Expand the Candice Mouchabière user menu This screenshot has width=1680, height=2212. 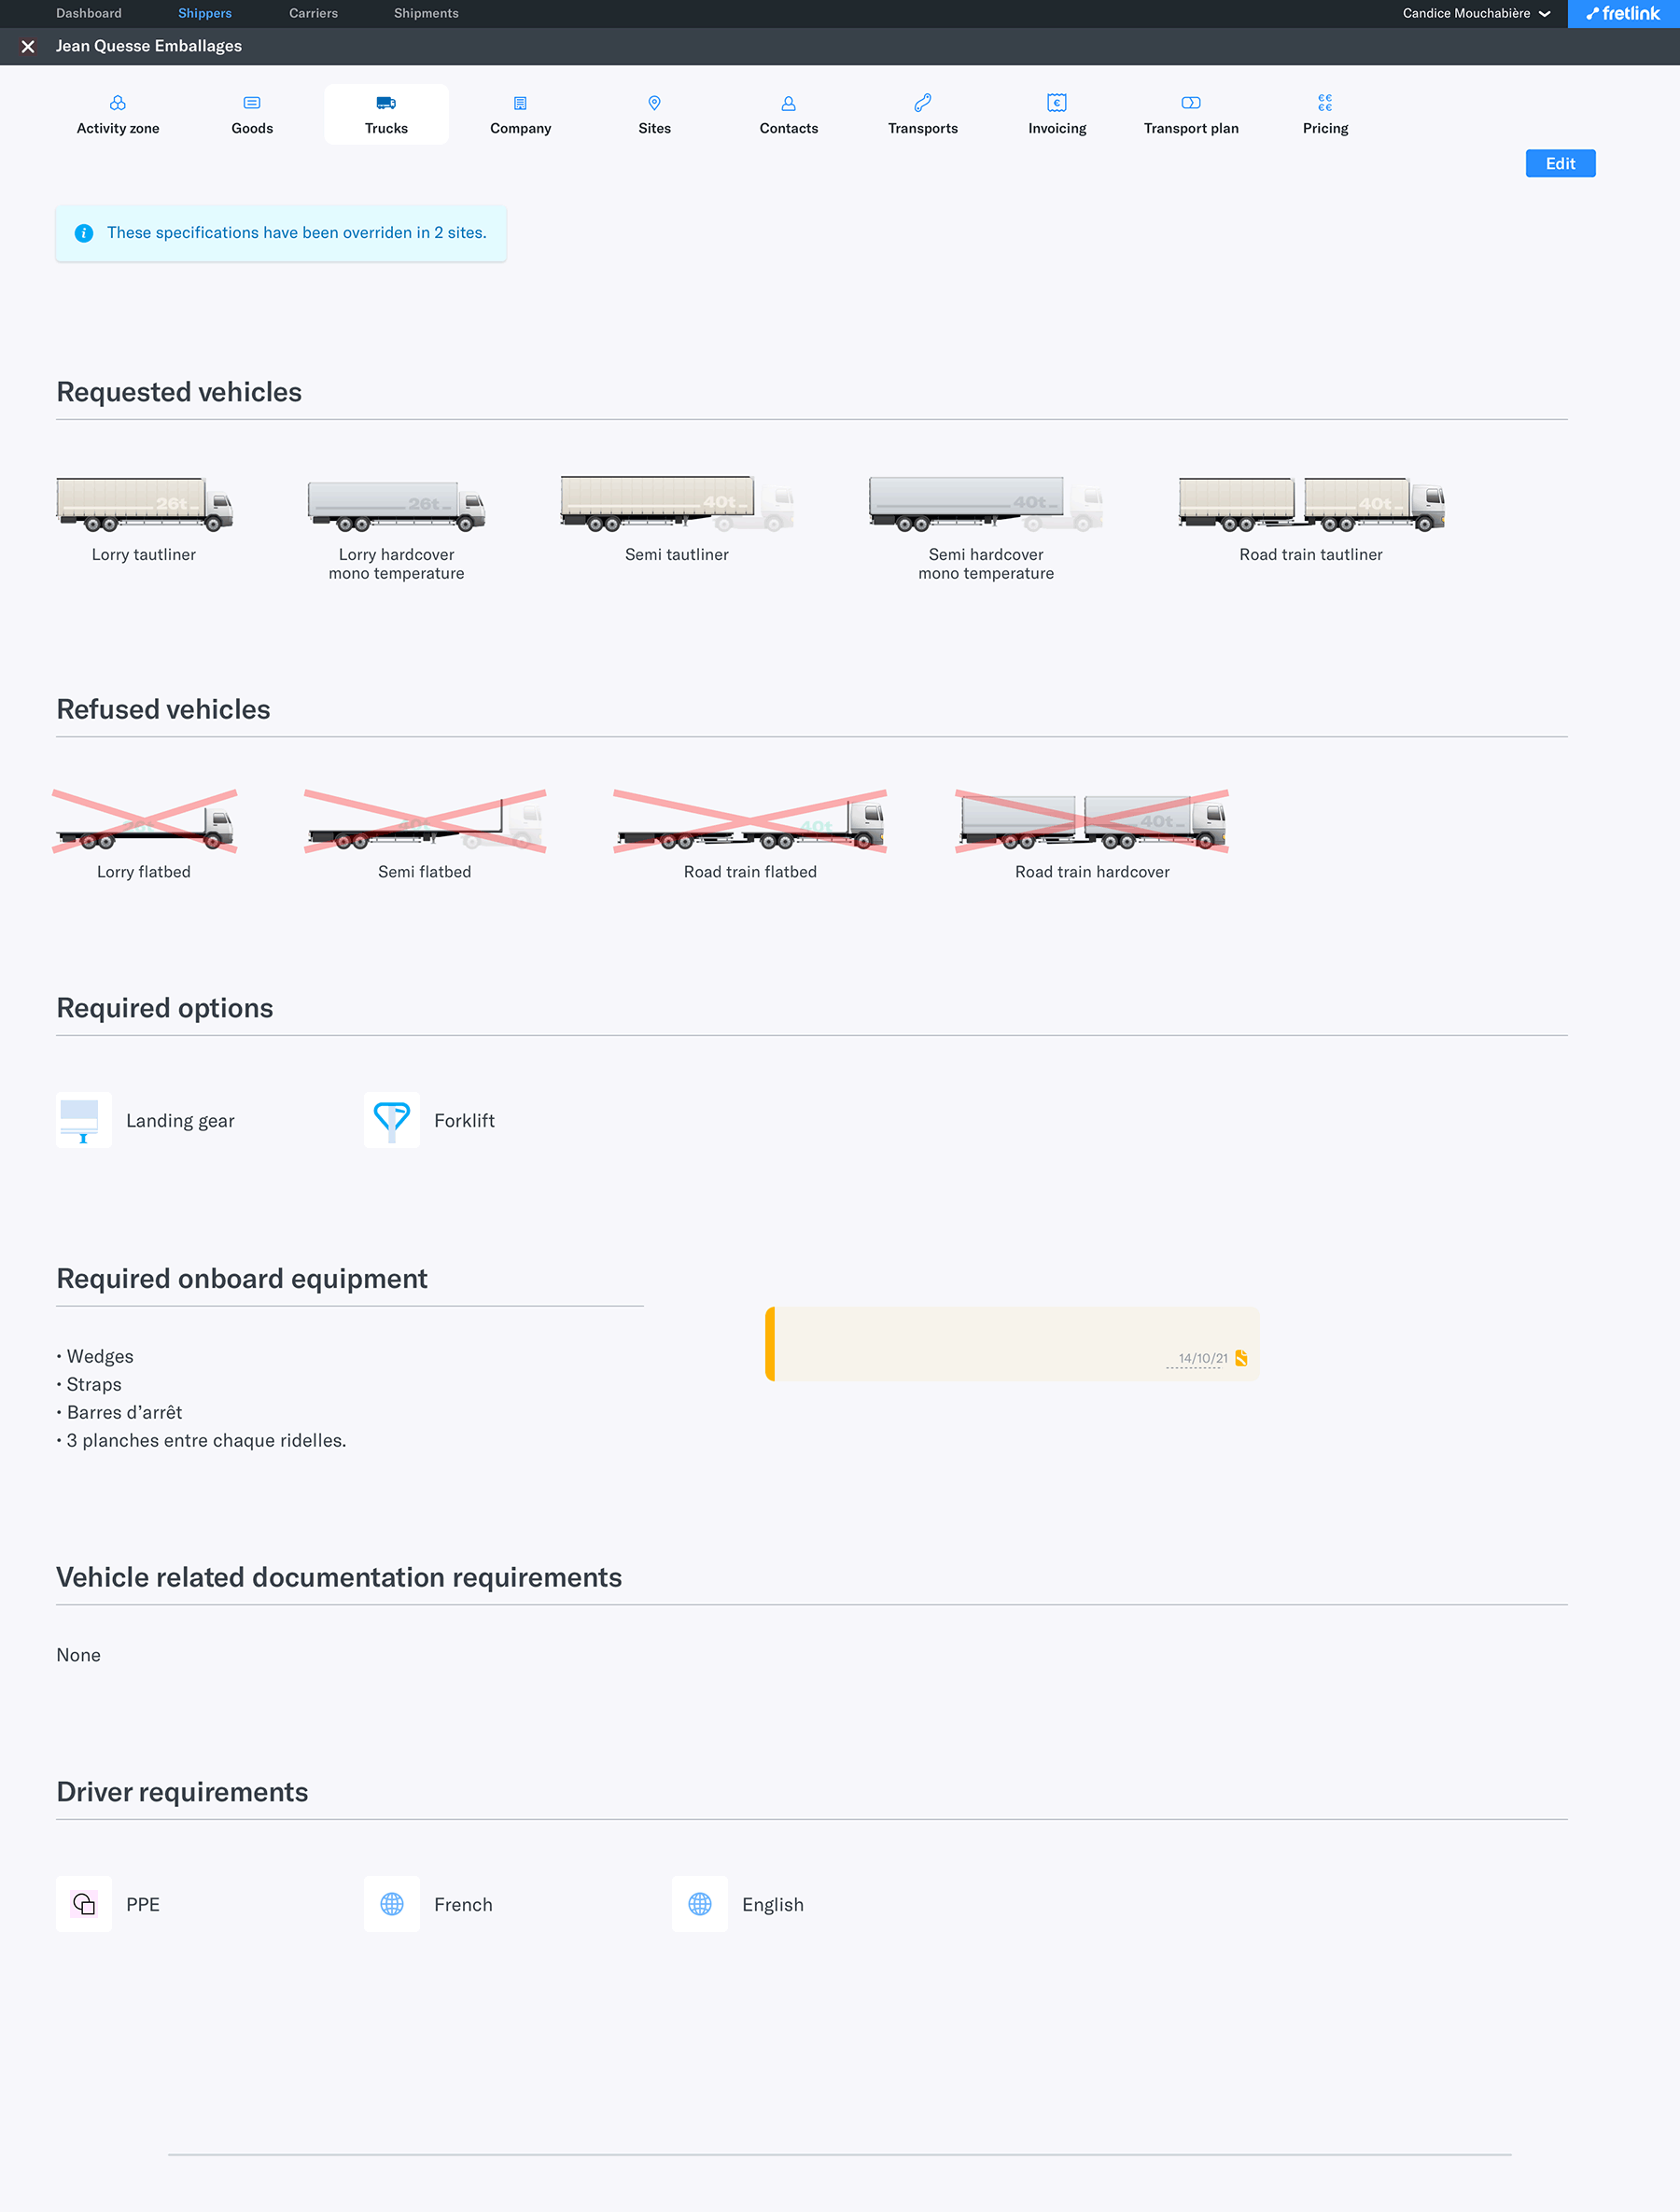click(x=1476, y=13)
